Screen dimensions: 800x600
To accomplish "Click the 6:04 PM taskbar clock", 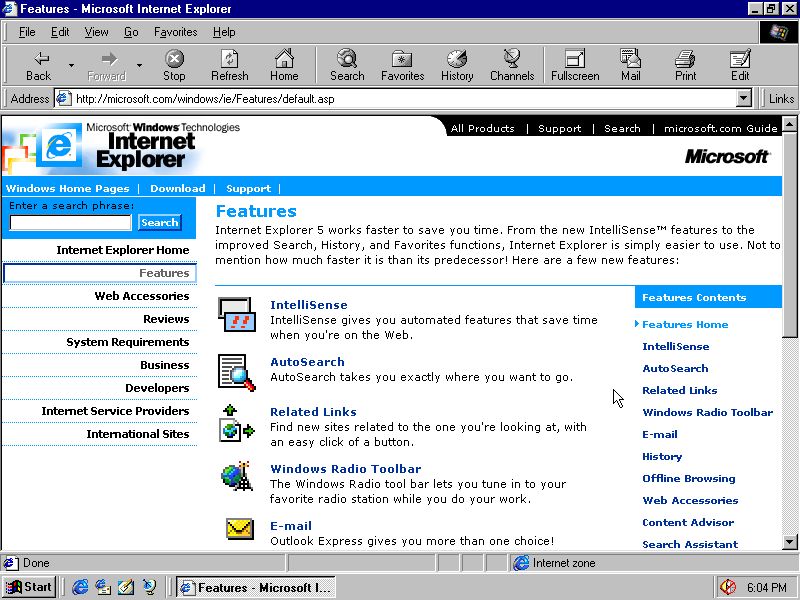I will [x=767, y=587].
